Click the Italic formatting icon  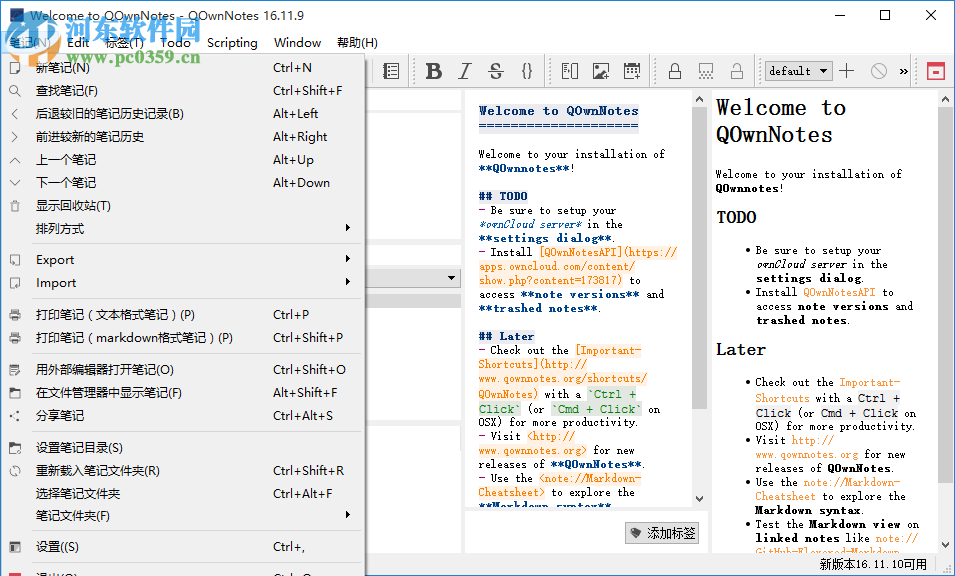[x=464, y=71]
